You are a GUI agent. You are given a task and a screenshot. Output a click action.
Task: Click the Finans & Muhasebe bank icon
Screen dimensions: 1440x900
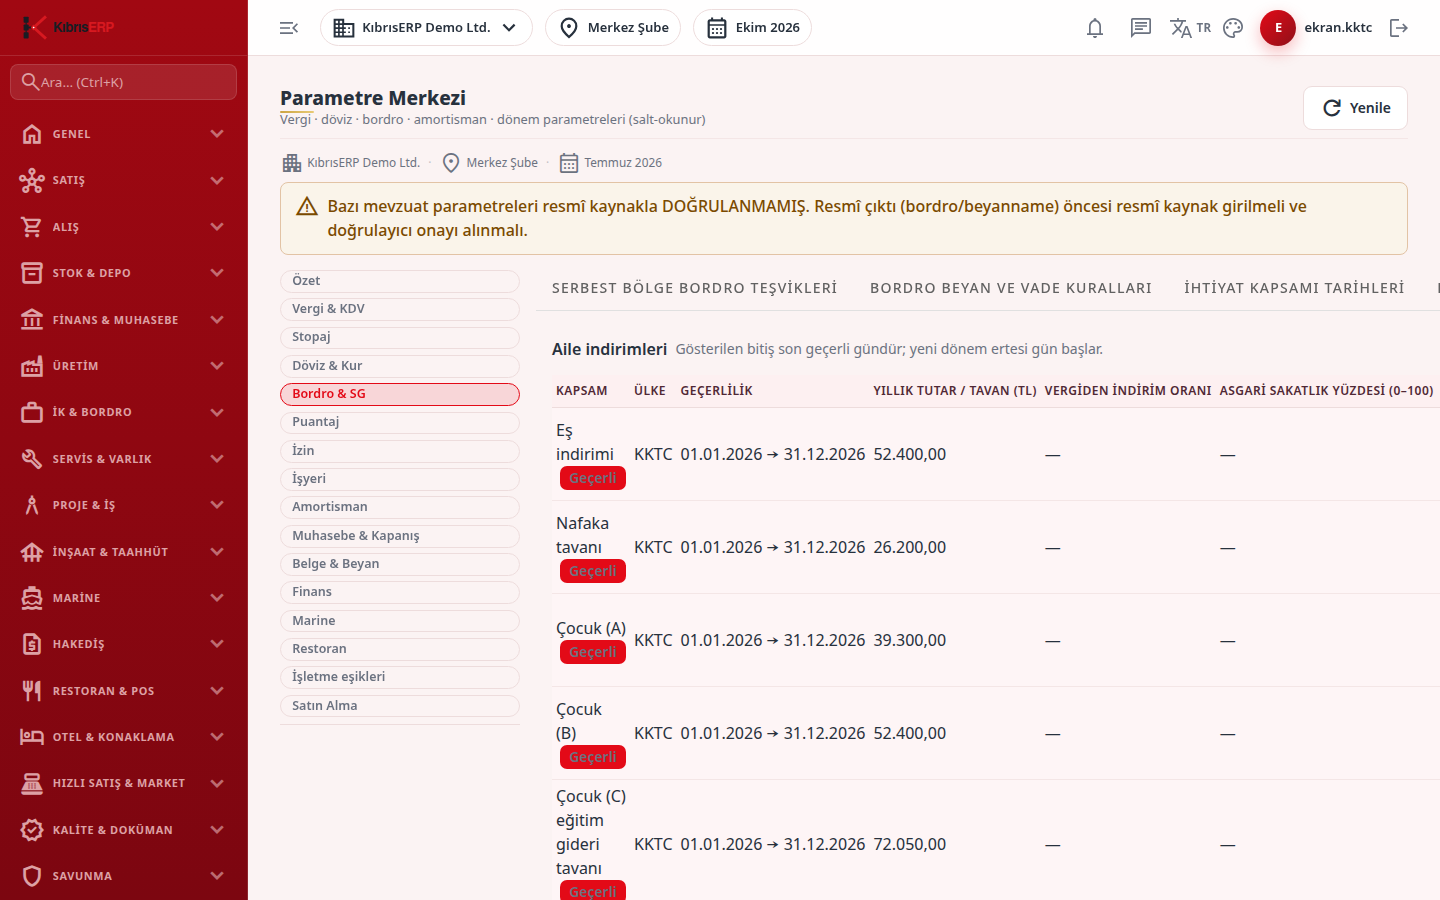tap(32, 320)
